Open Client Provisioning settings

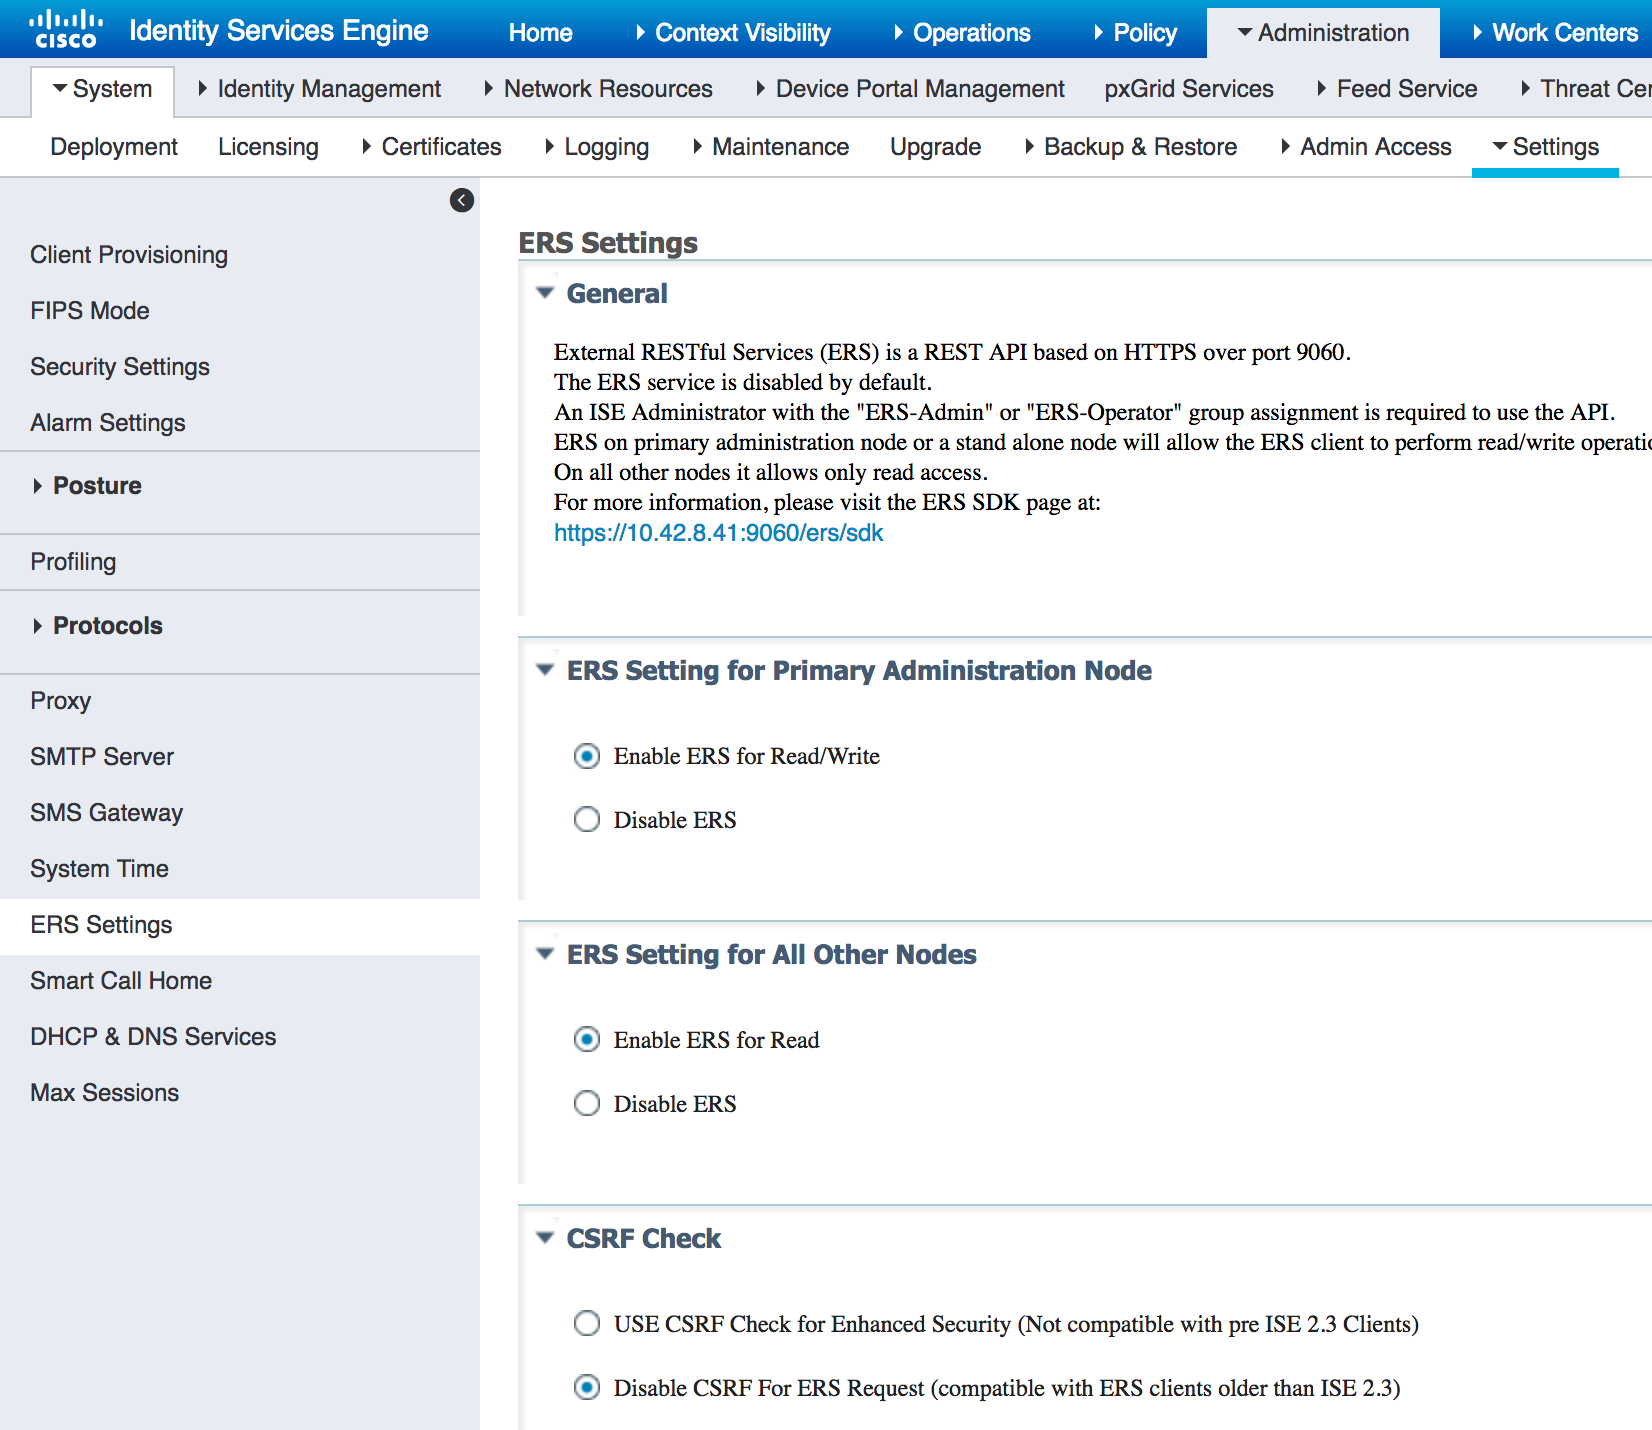point(129,255)
